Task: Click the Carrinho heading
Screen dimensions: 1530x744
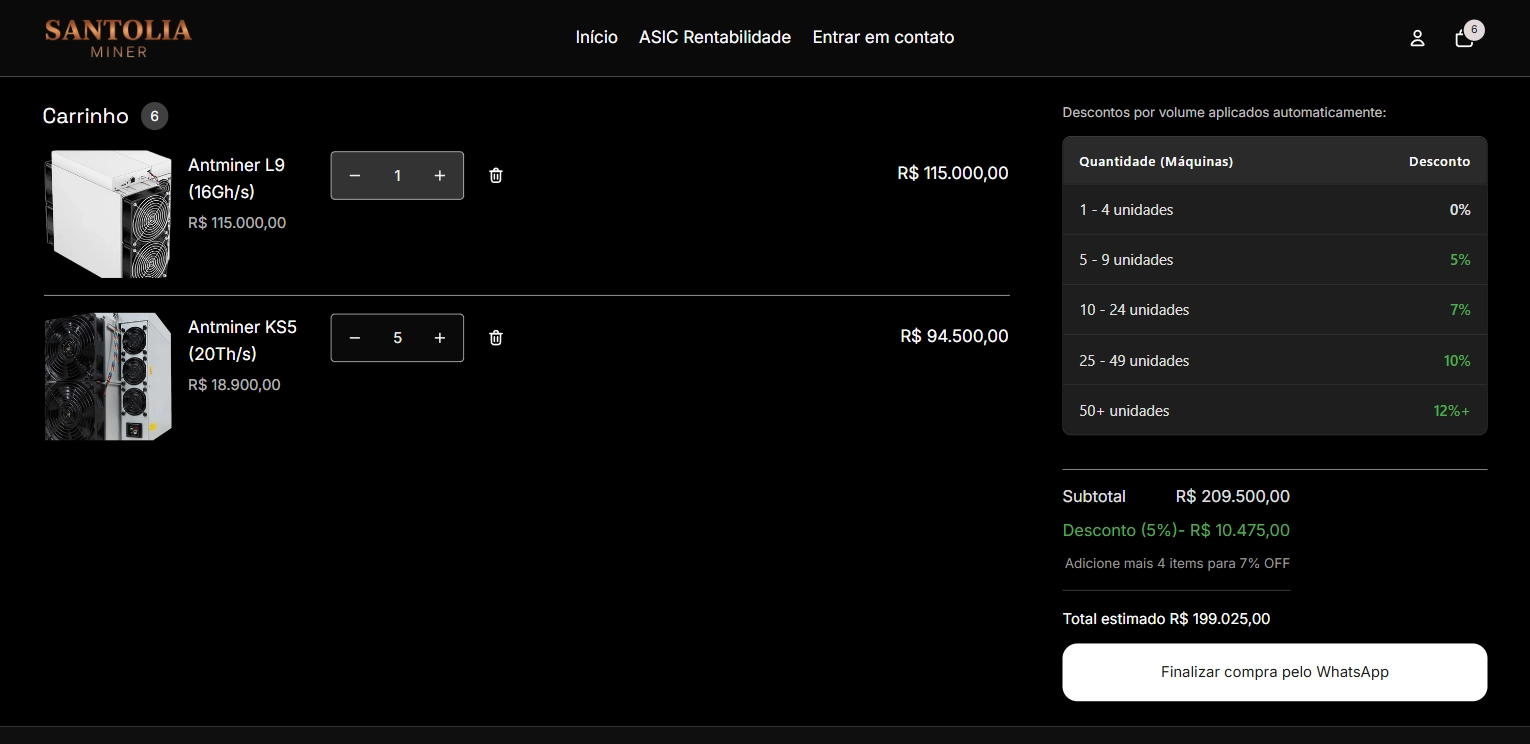Action: [x=86, y=116]
